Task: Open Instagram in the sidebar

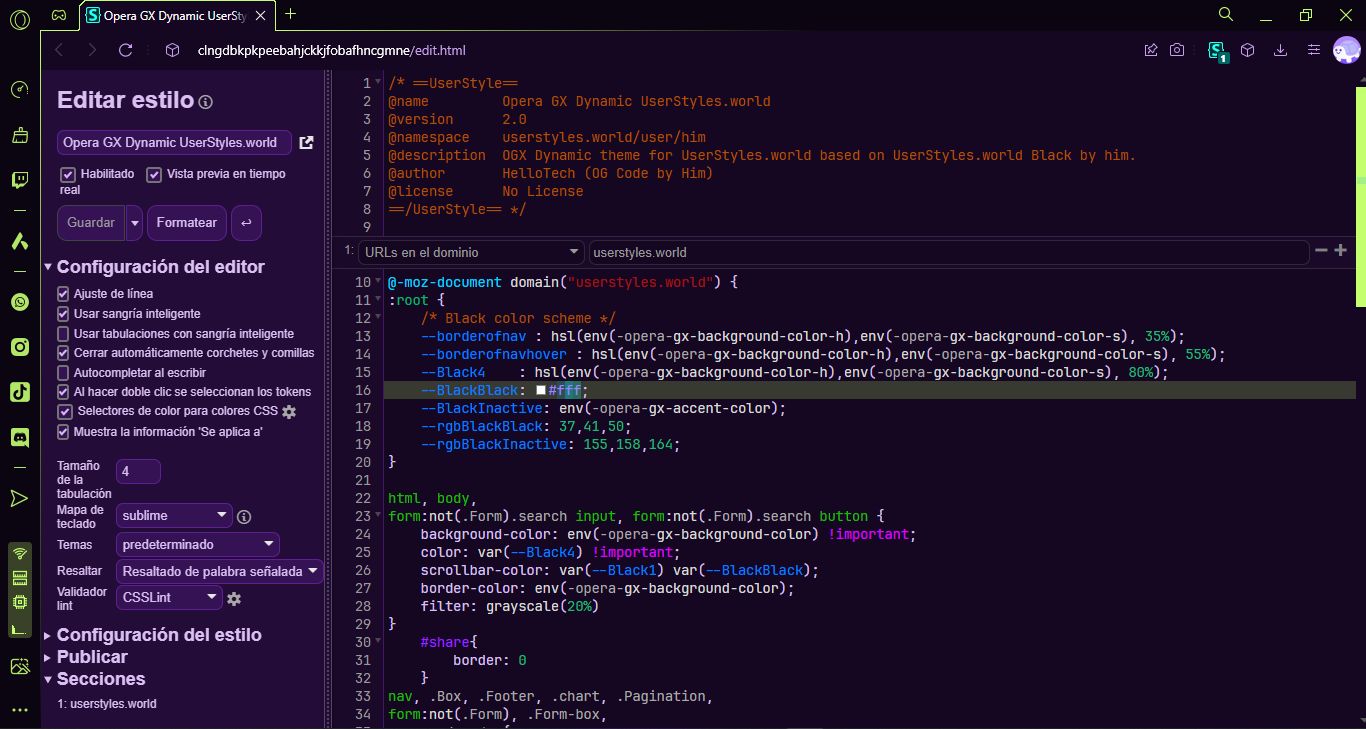Action: [20, 347]
